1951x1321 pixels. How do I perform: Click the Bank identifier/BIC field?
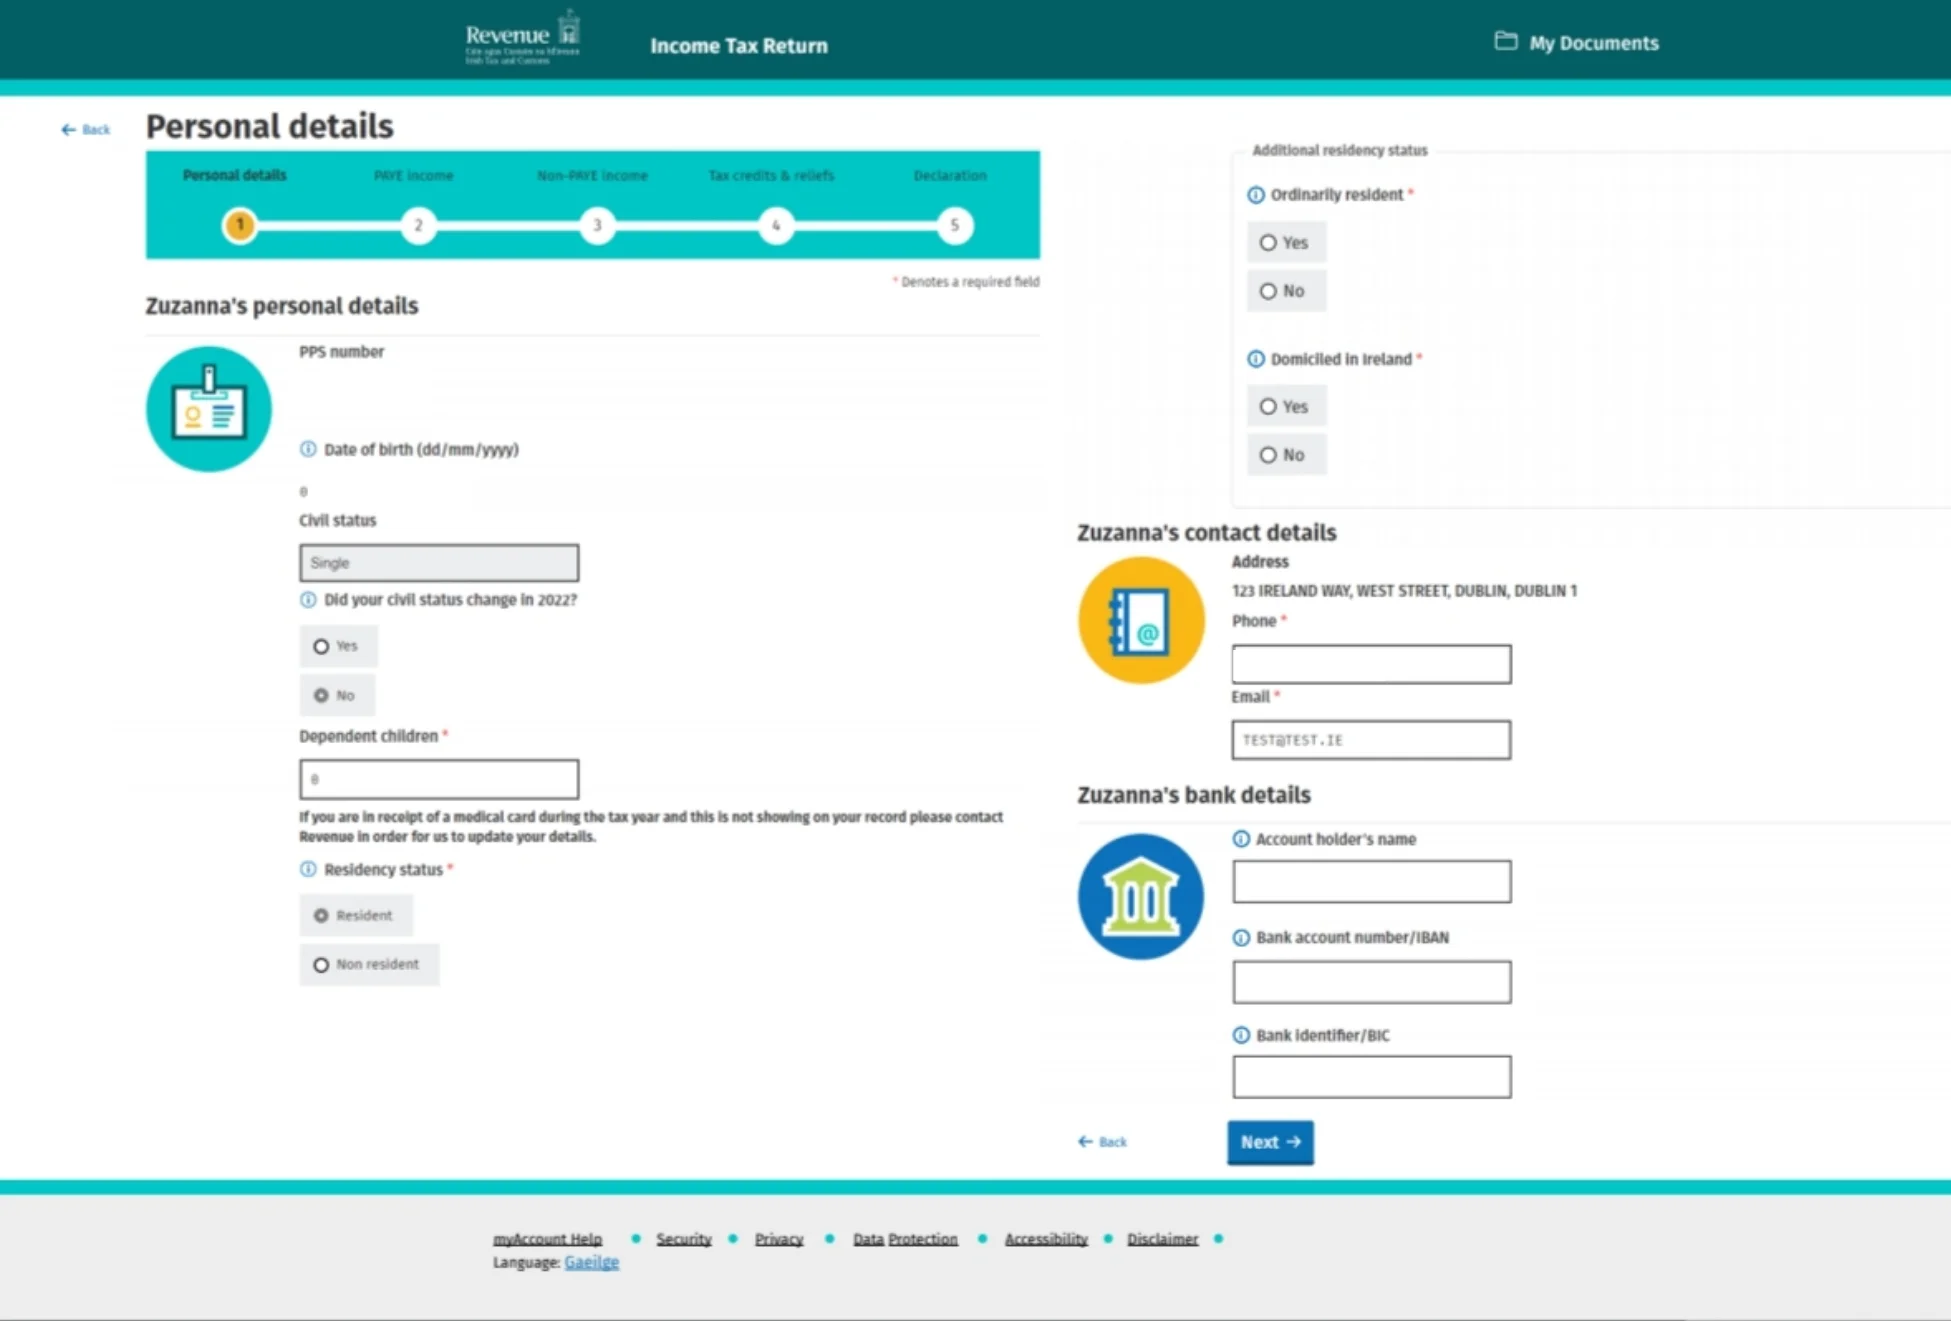pyautogui.click(x=1371, y=1077)
